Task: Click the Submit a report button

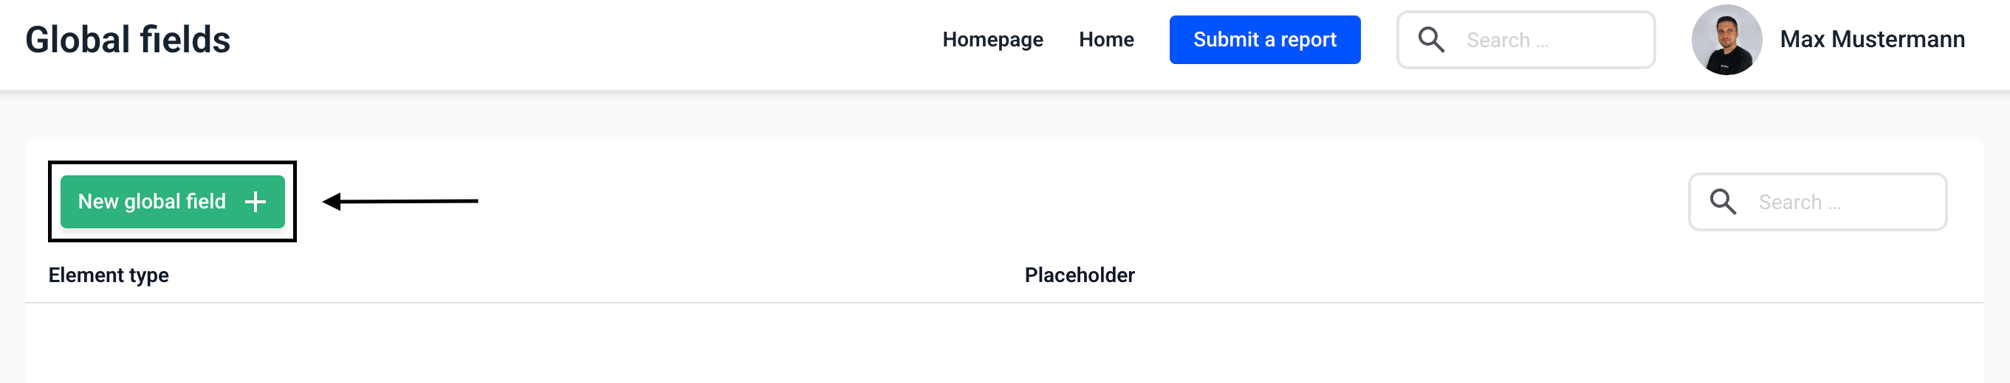Action: tap(1265, 40)
